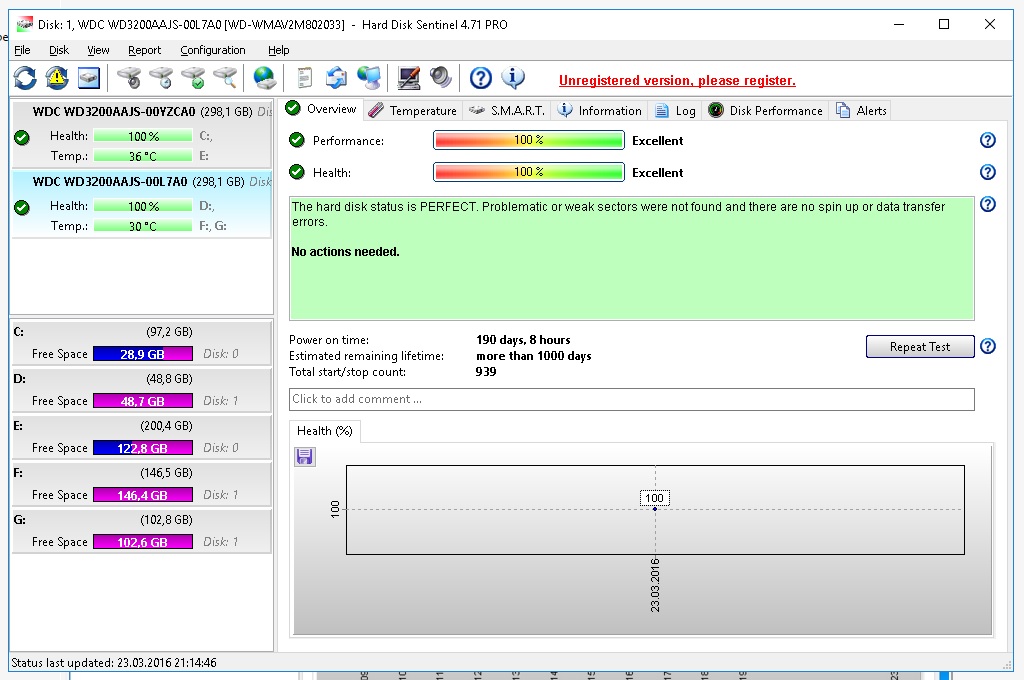Save the Health graph with floppy icon

(305, 457)
